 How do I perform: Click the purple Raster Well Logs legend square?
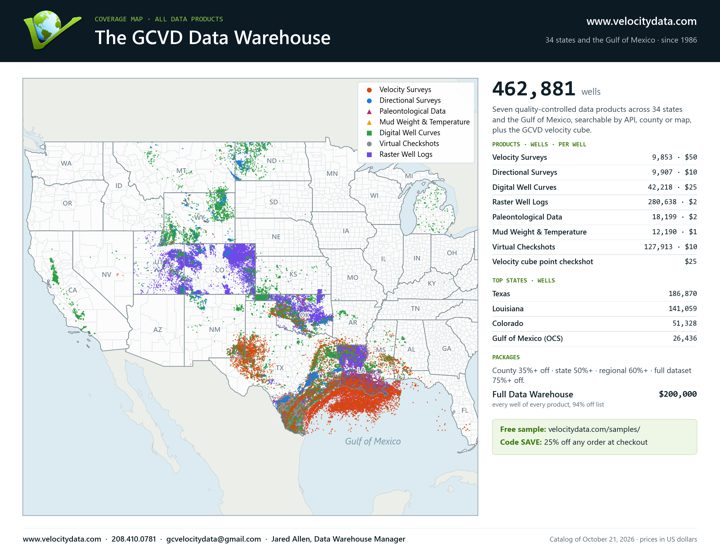[369, 155]
